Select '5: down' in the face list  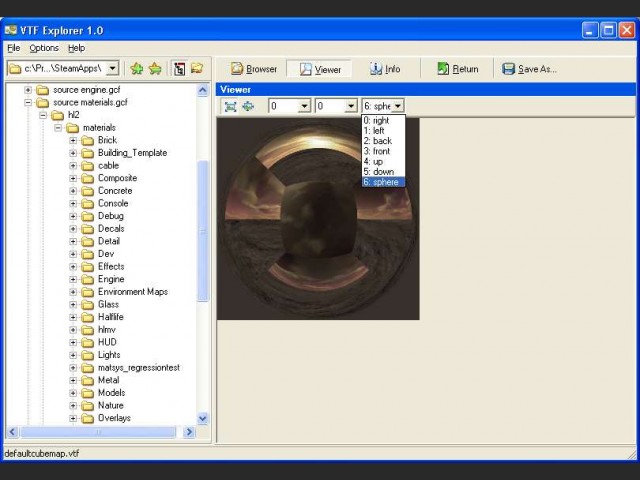click(383, 172)
